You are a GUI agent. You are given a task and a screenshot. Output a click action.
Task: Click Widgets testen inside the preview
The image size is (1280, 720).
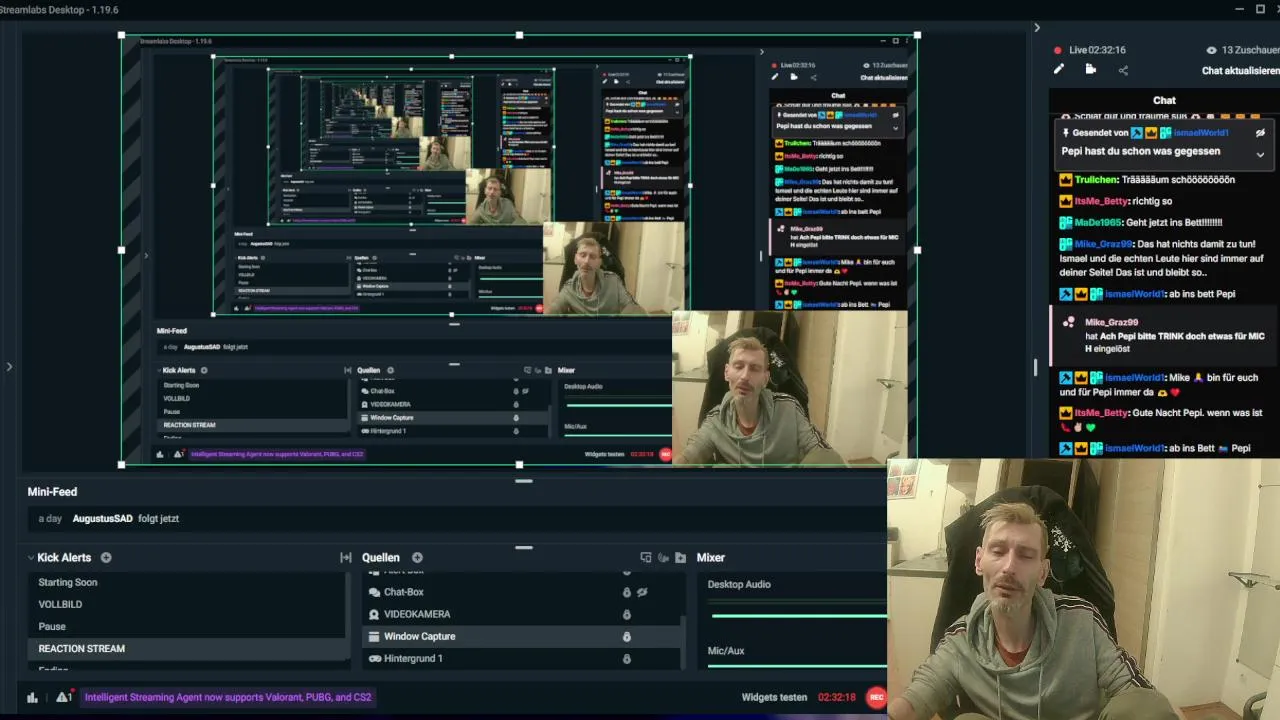[x=604, y=454]
